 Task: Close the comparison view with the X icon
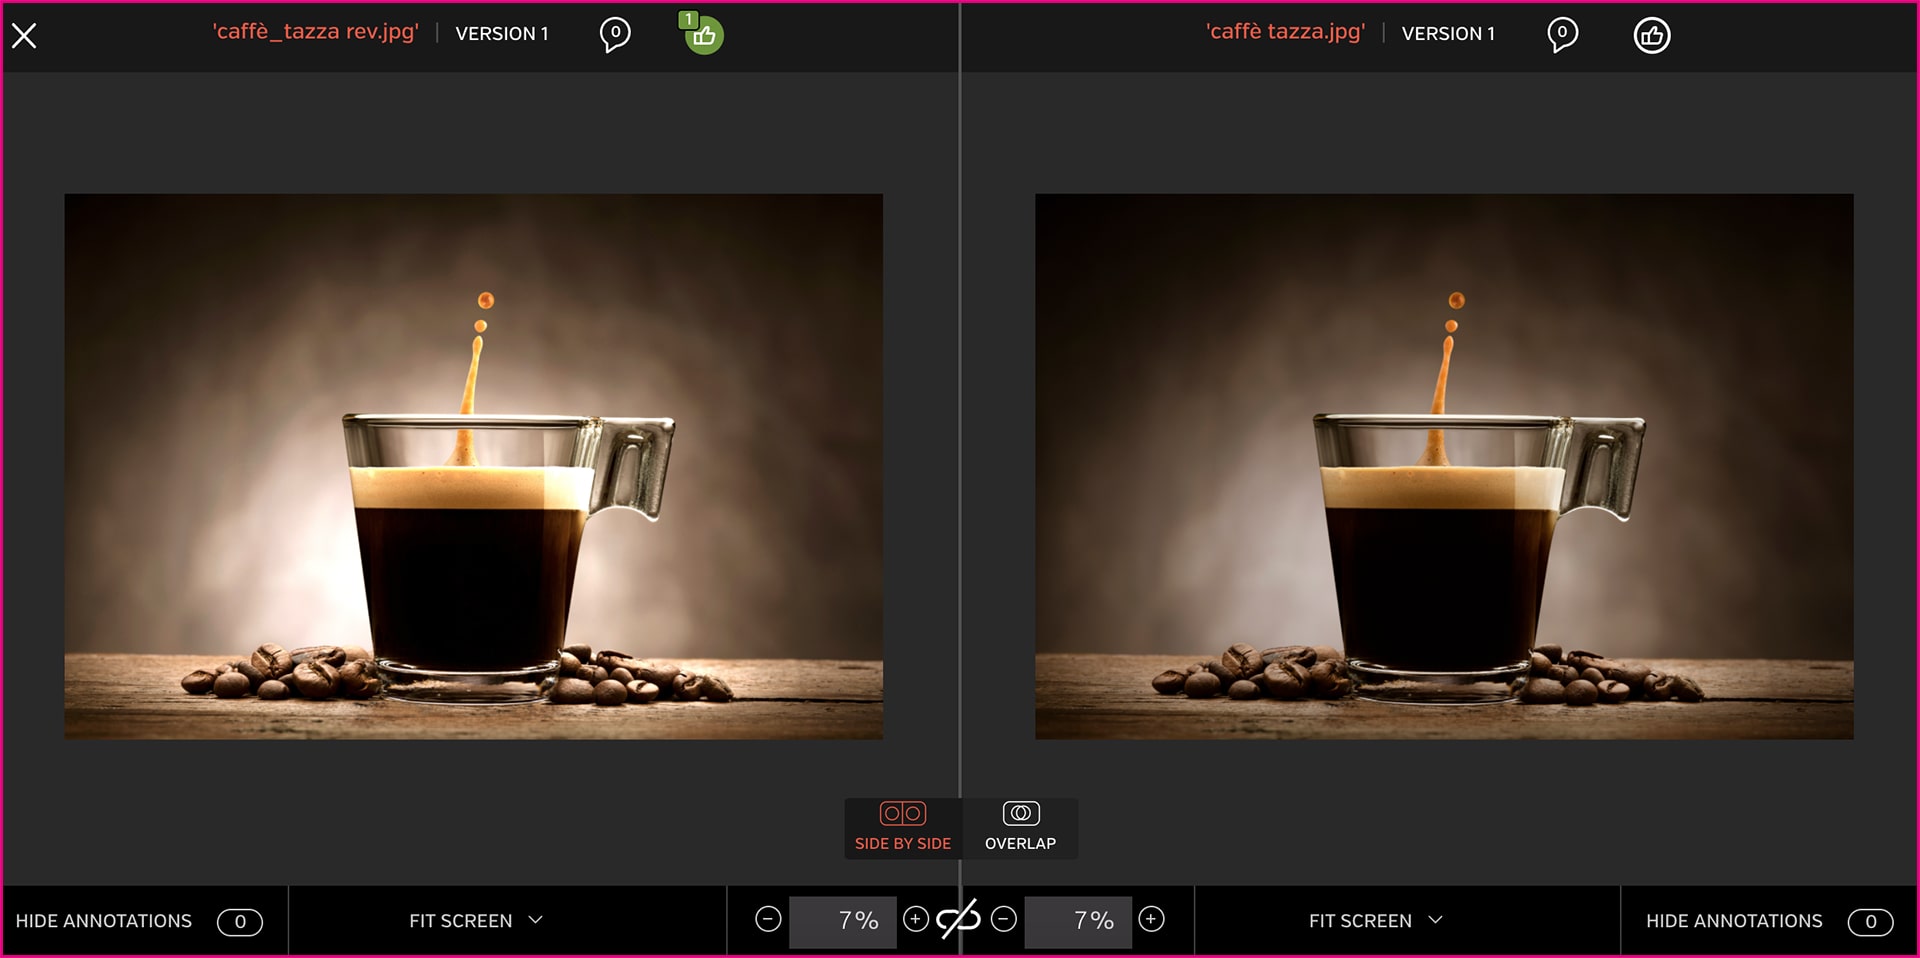pos(24,36)
